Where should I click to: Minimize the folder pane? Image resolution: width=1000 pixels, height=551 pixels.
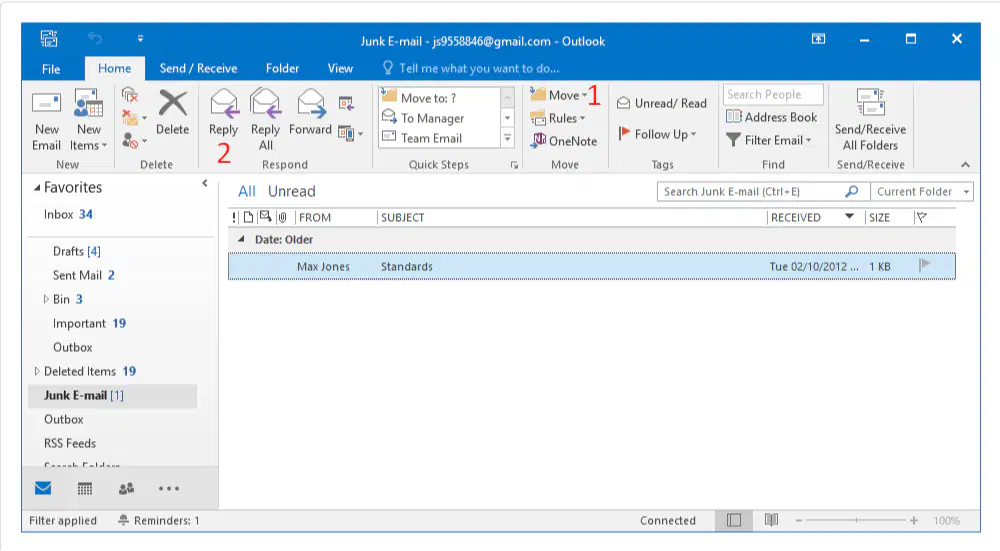click(205, 184)
